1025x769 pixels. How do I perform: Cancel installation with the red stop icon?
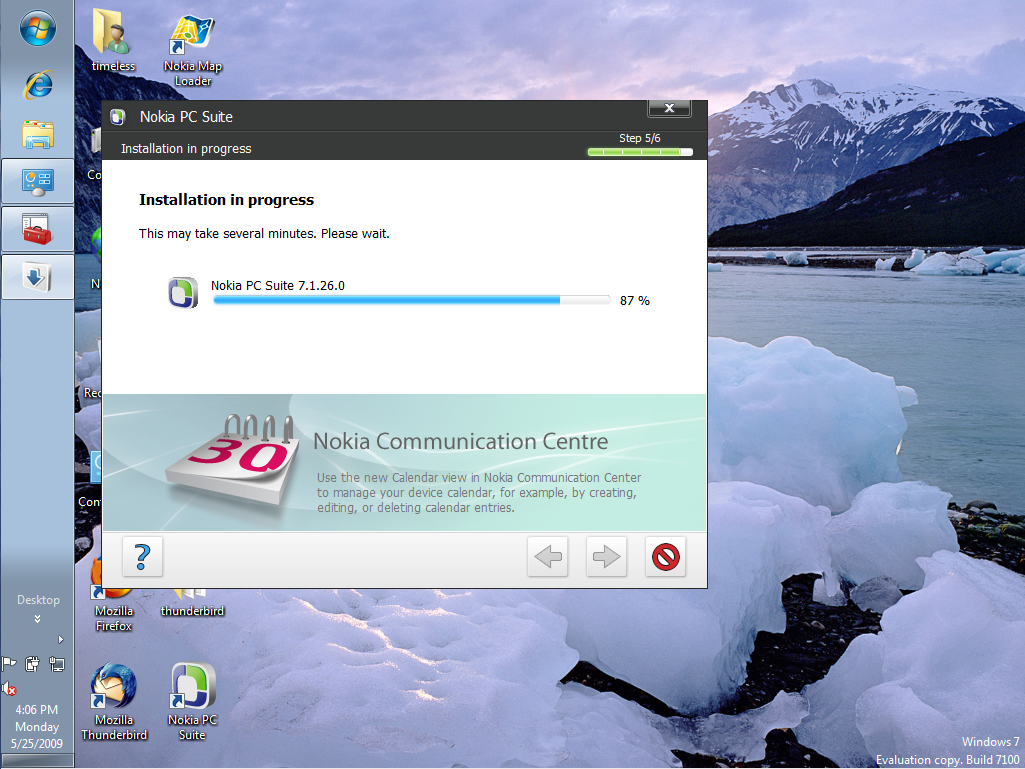pos(665,556)
